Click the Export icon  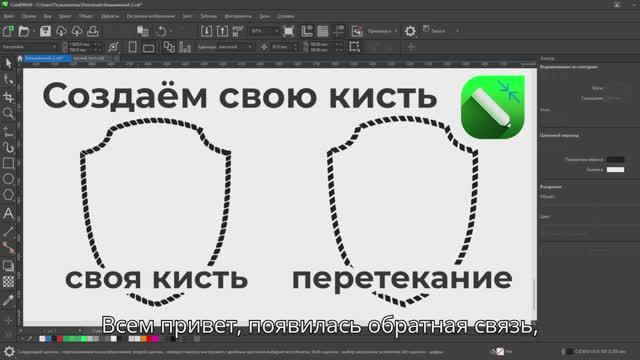(222, 31)
